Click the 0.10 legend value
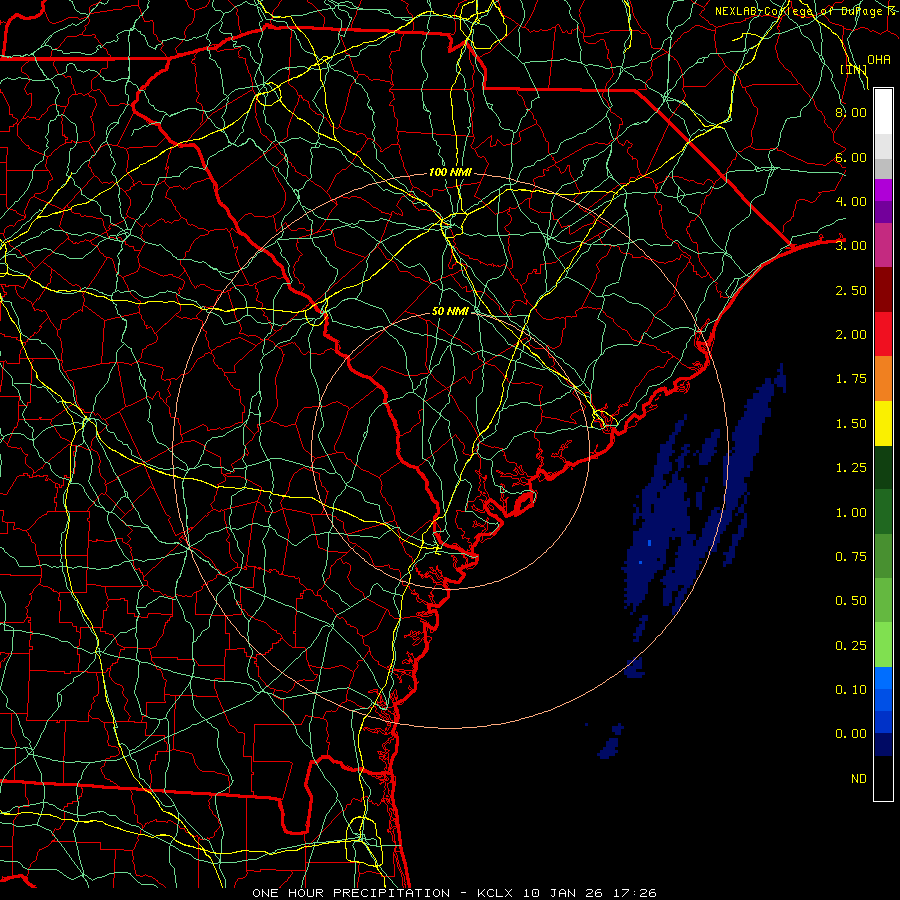This screenshot has width=900, height=900. [851, 690]
